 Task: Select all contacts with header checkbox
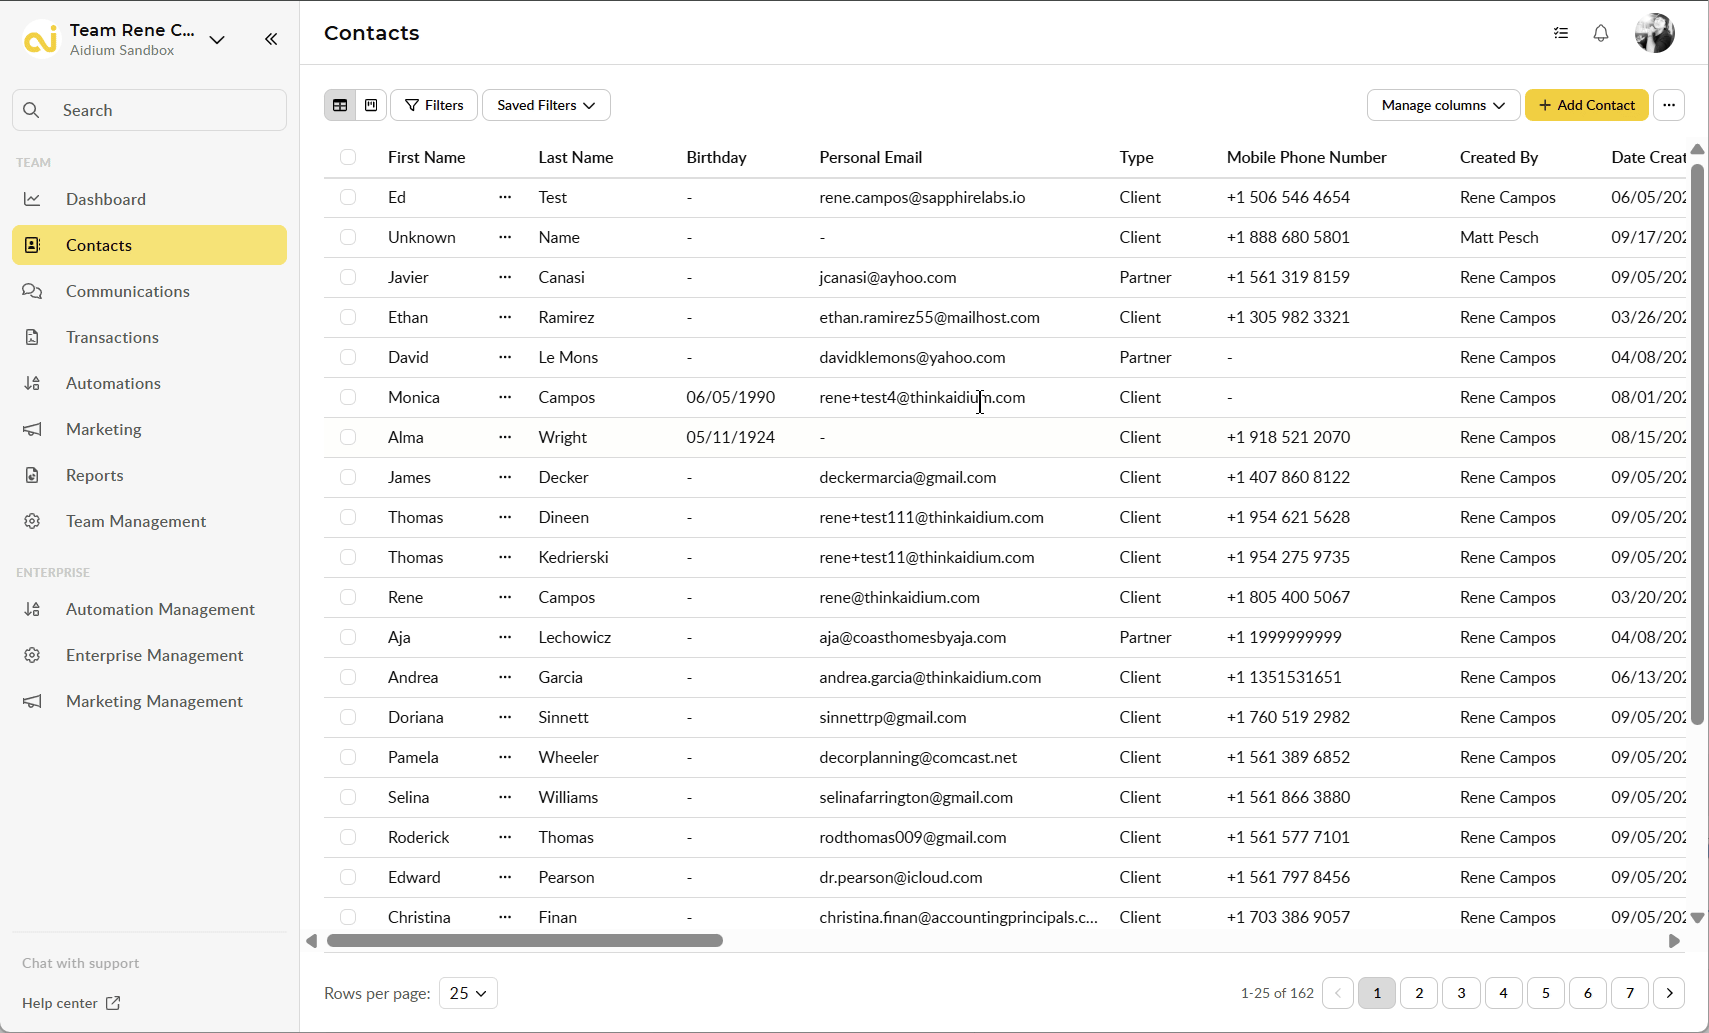(348, 157)
